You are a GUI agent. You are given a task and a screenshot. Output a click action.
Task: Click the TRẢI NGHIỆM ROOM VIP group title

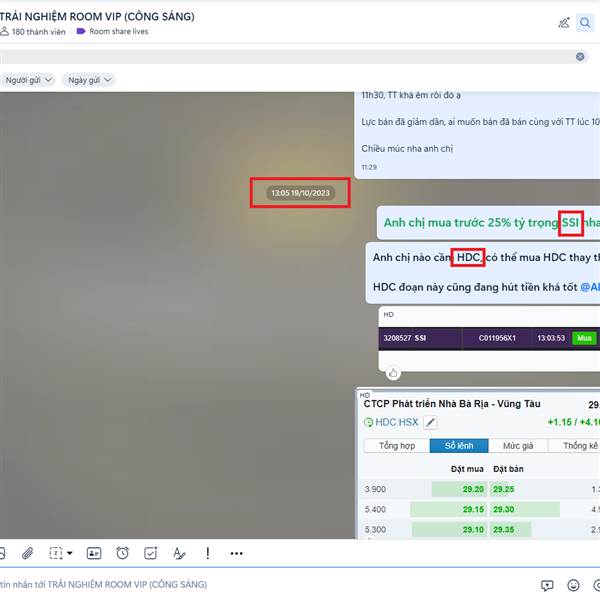coord(97,16)
